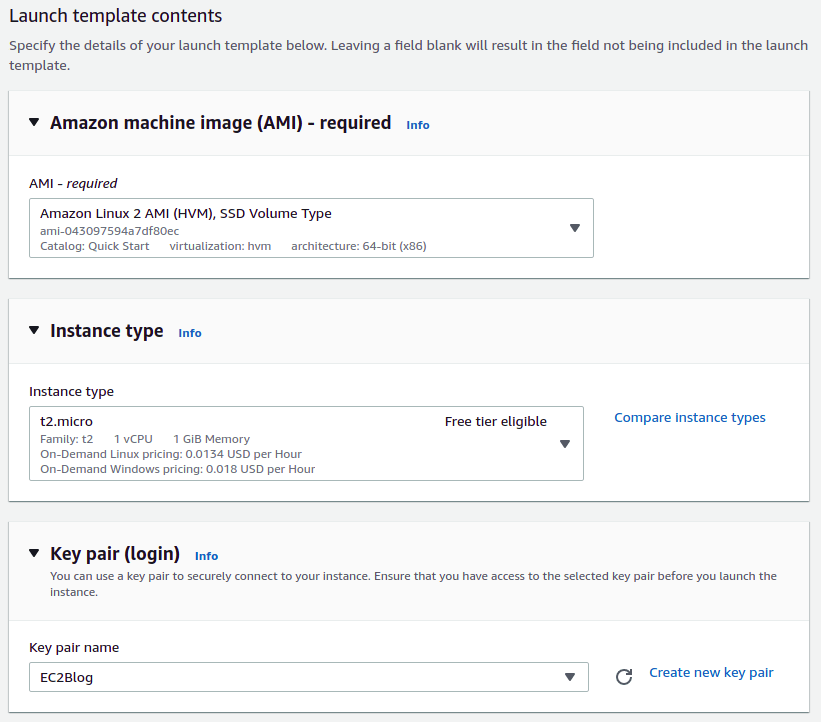Viewport: 821px width, 722px height.
Task: Click the Free tier eligible label
Action: pyautogui.click(x=495, y=422)
